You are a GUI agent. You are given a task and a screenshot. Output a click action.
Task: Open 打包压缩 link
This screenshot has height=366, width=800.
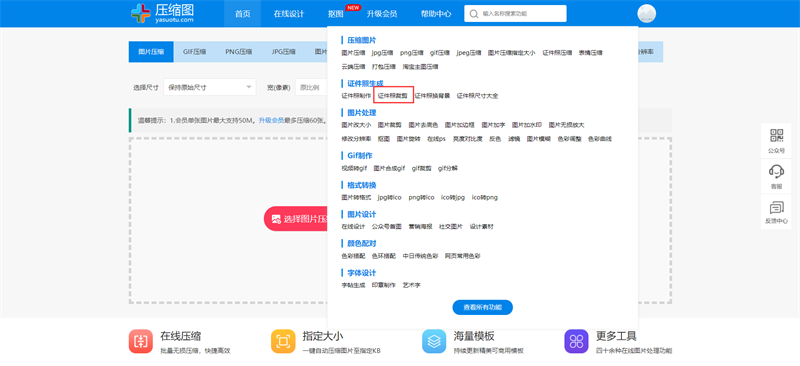(384, 66)
